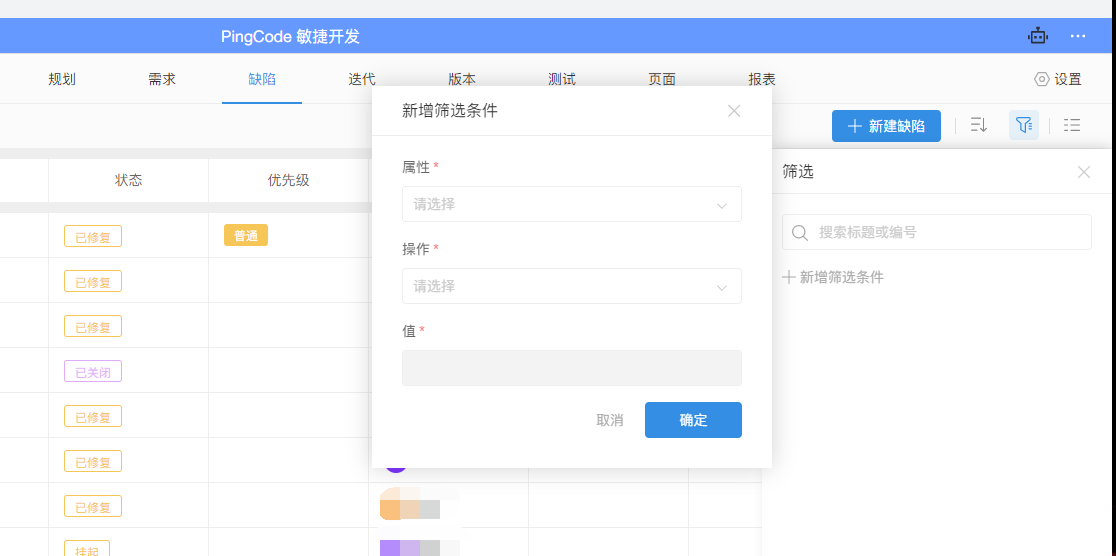The width and height of the screenshot is (1116, 556).
Task: Open 设置 with the gear icon
Action: point(1057,79)
